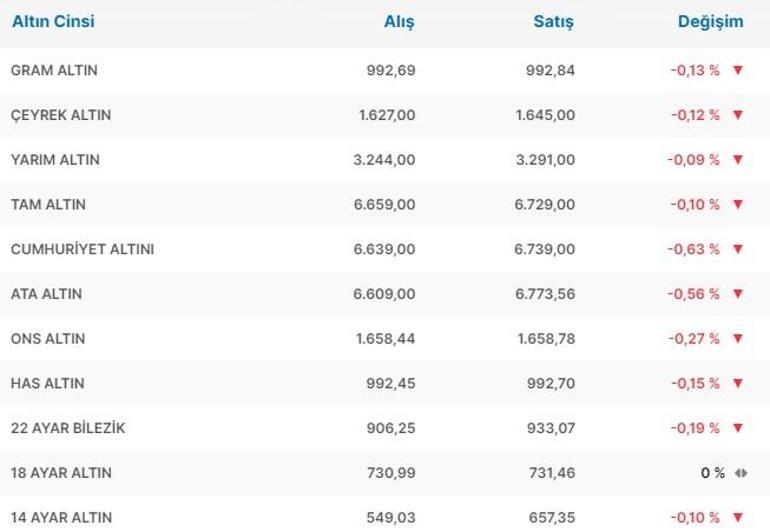Image resolution: width=770 pixels, height=532 pixels.
Task: Open the GRAM ALTIN row label
Action: point(54,71)
